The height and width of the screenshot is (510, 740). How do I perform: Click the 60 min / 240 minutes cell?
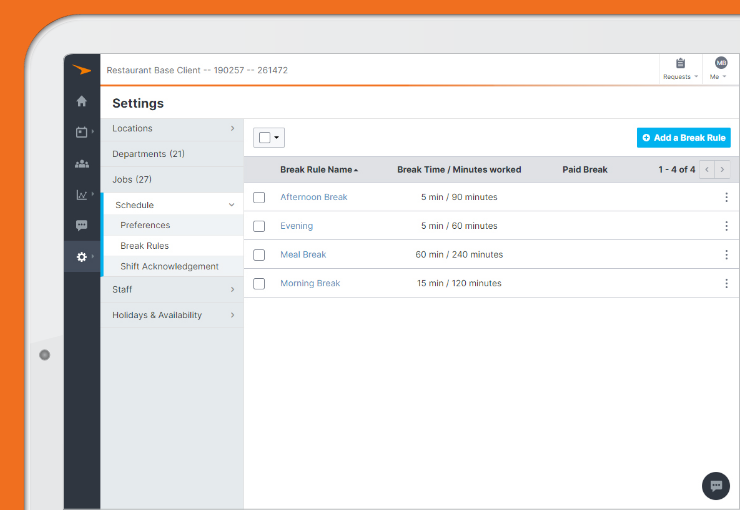[459, 255]
